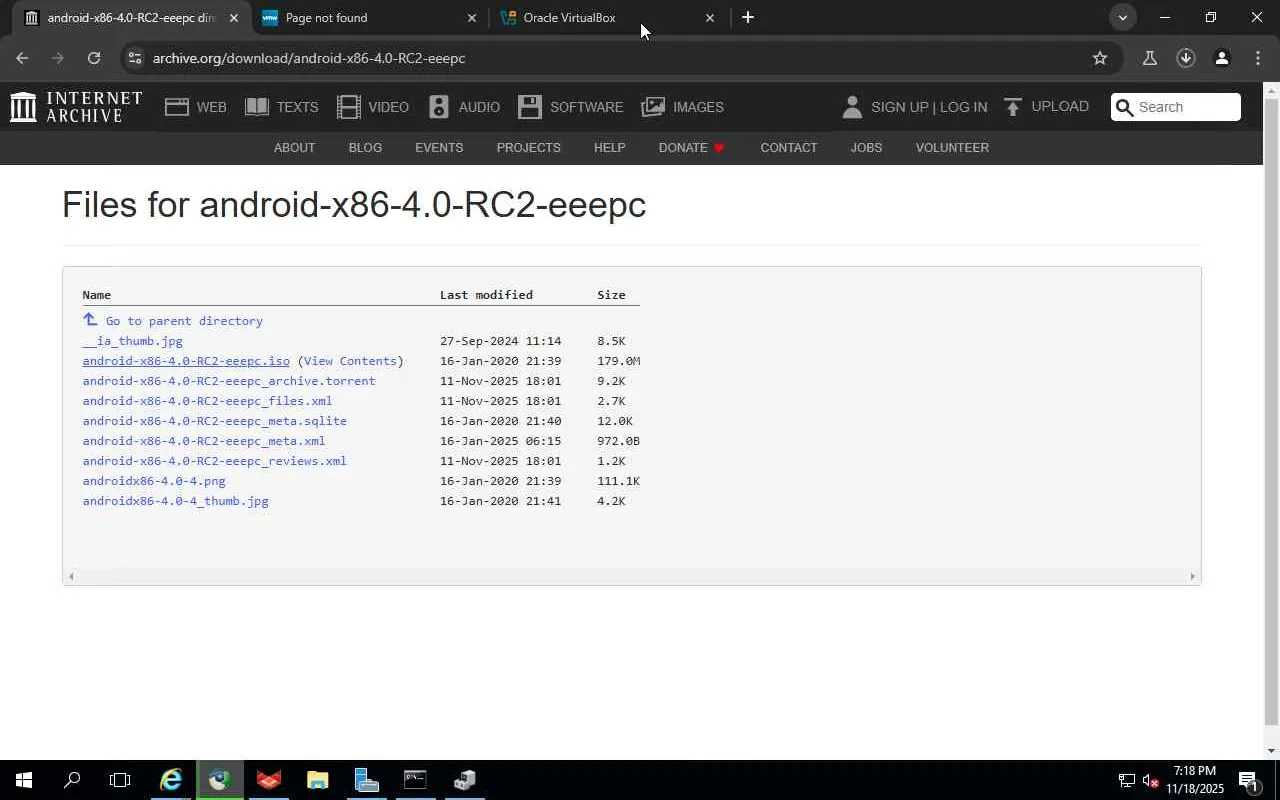Click the taskbar network icon
1280x800 pixels.
pos(1126,780)
